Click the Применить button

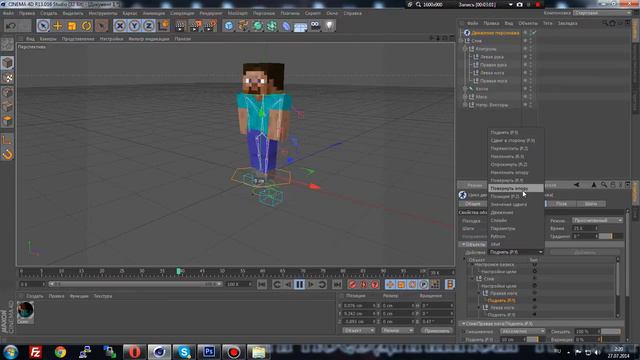[436, 331]
